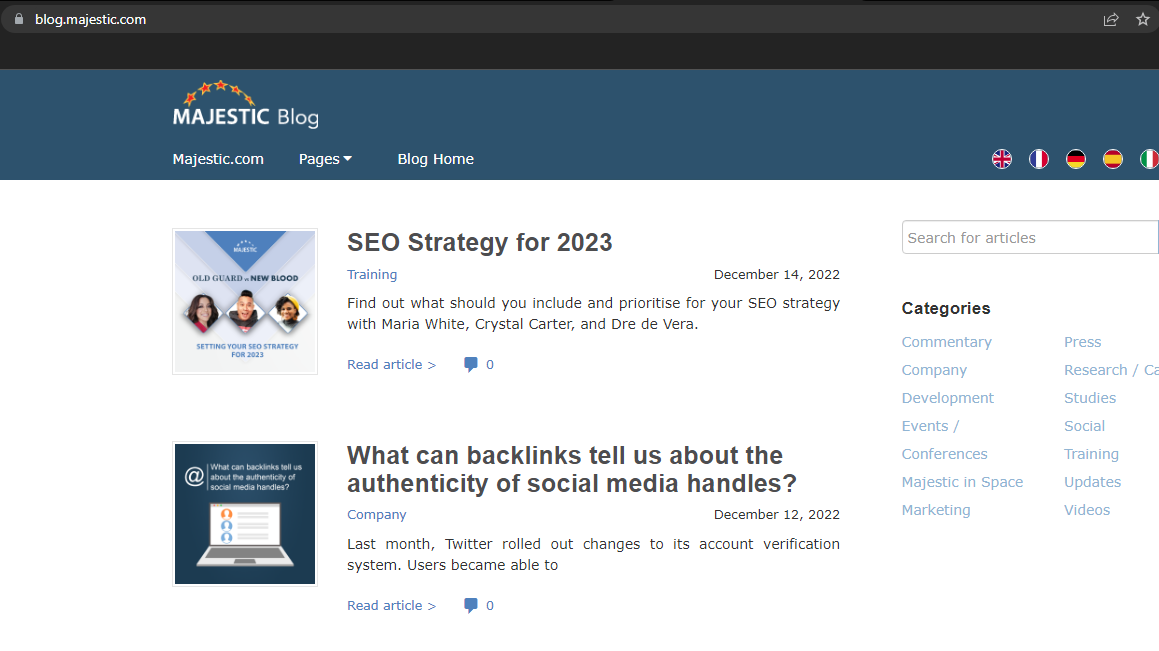Open SEO Strategy for 2023 article title

[x=480, y=242]
